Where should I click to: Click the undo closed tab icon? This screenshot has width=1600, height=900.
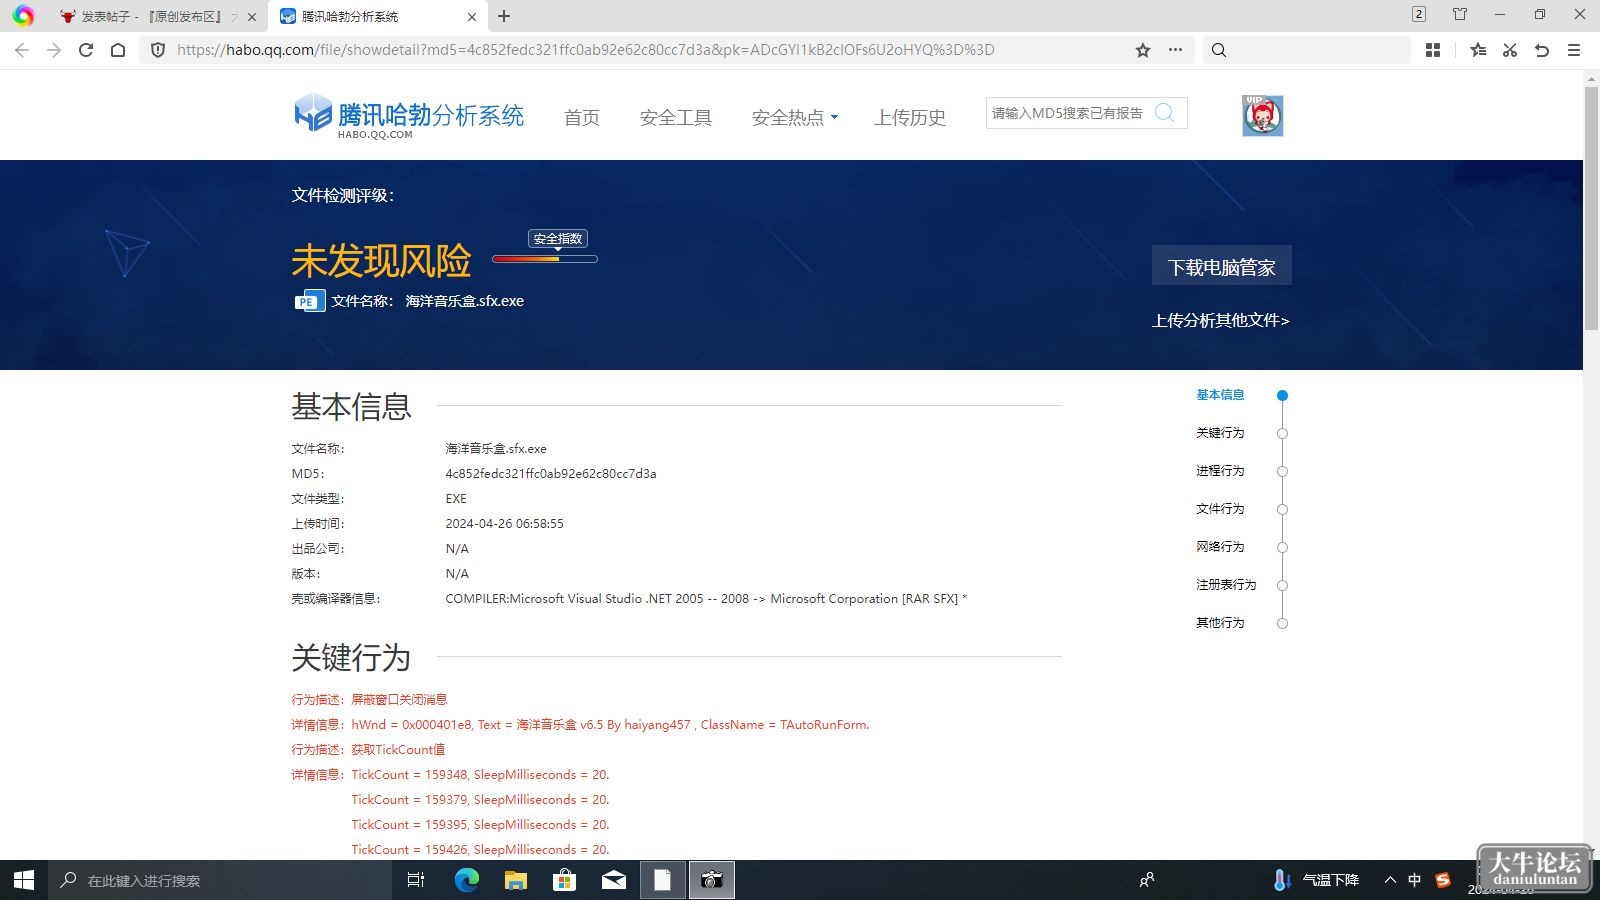click(1542, 50)
